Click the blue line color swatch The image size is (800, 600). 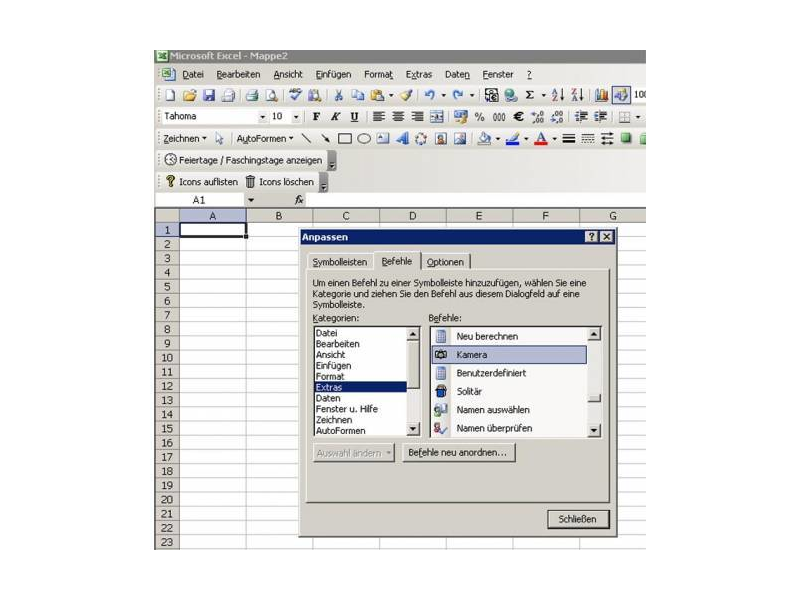(513, 138)
